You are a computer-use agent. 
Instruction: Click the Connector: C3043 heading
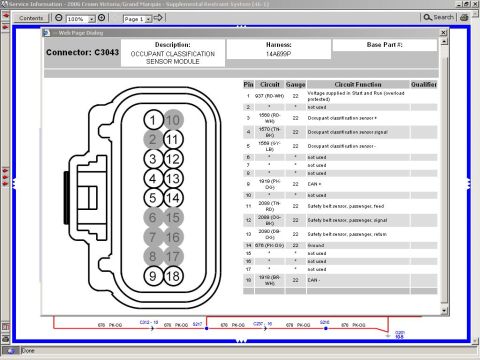(82, 52)
